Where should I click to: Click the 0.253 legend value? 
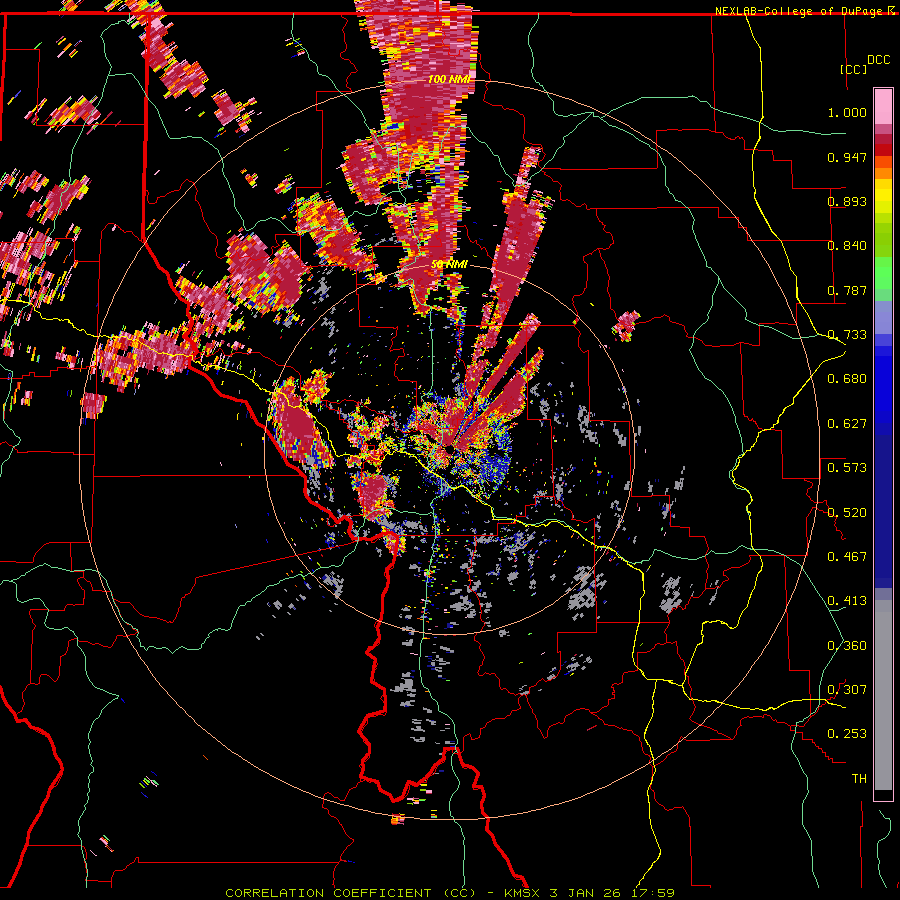(x=847, y=734)
